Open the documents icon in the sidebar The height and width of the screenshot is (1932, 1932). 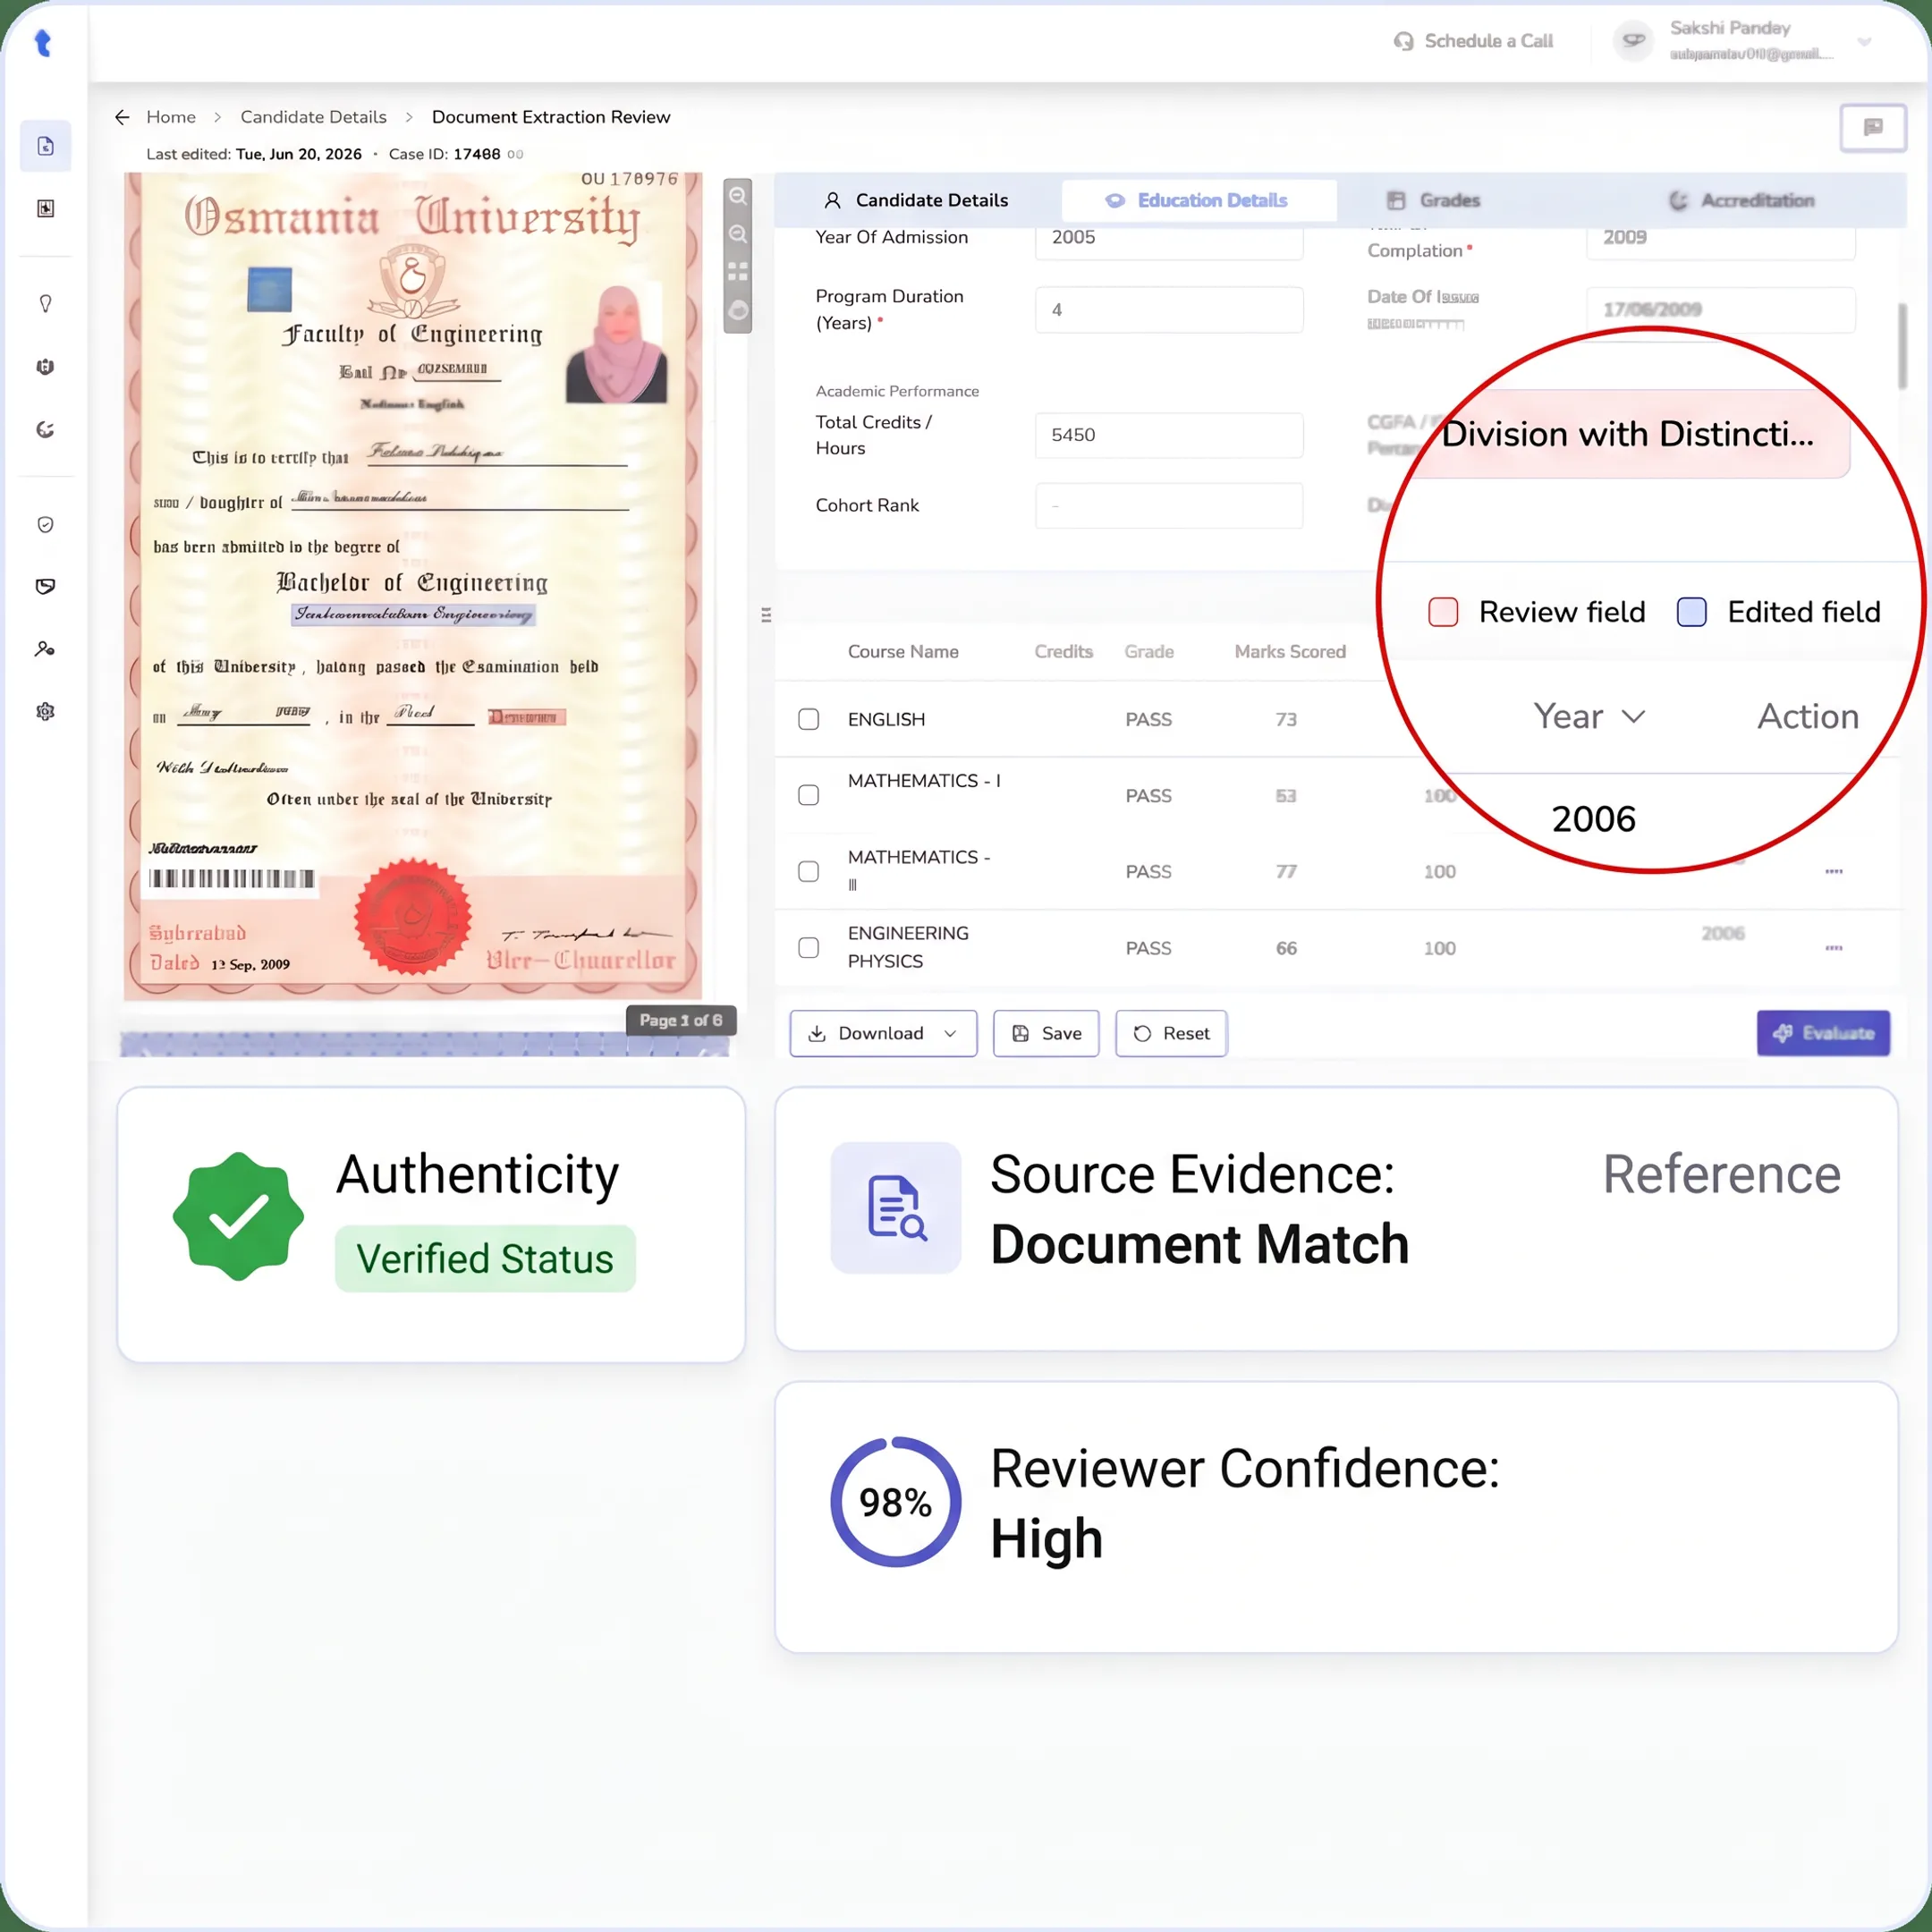click(46, 146)
